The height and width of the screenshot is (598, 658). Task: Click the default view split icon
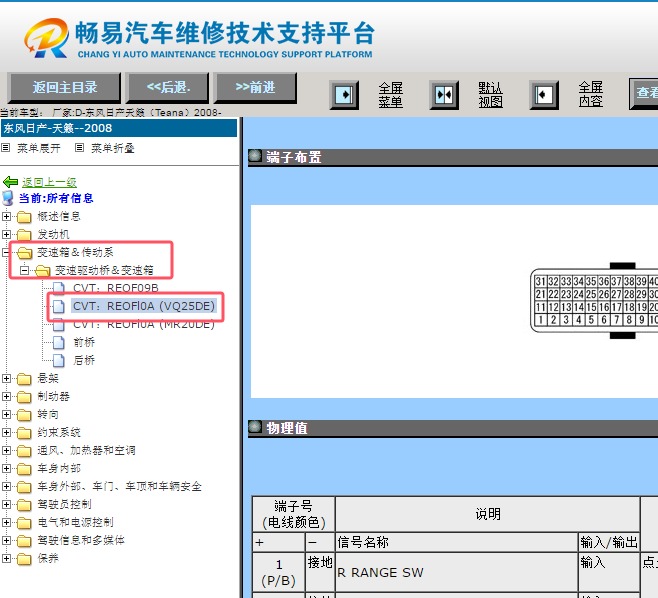coord(444,95)
